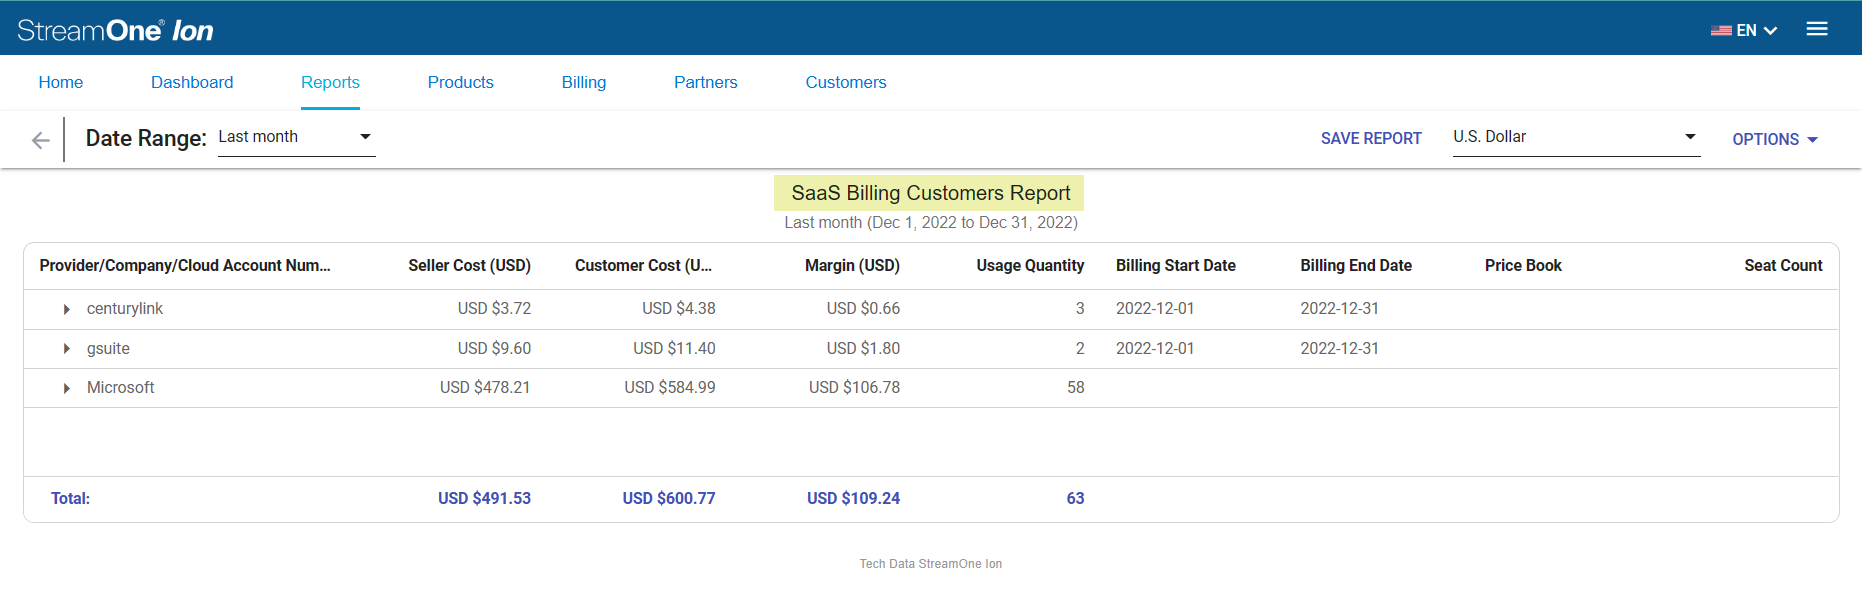The width and height of the screenshot is (1862, 608).
Task: Open the Dashboard tab
Action: click(192, 82)
